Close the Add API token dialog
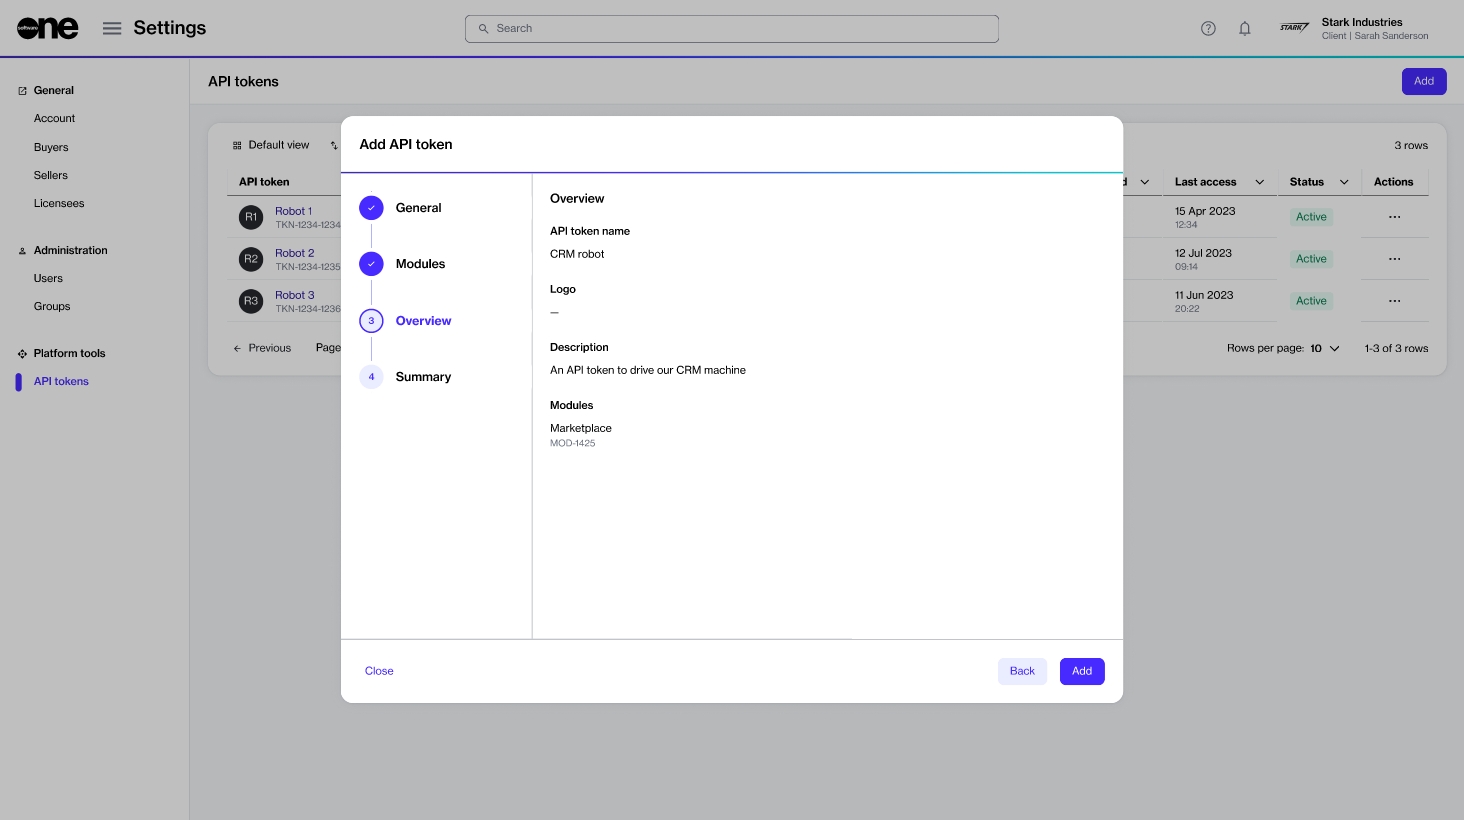 coord(379,671)
